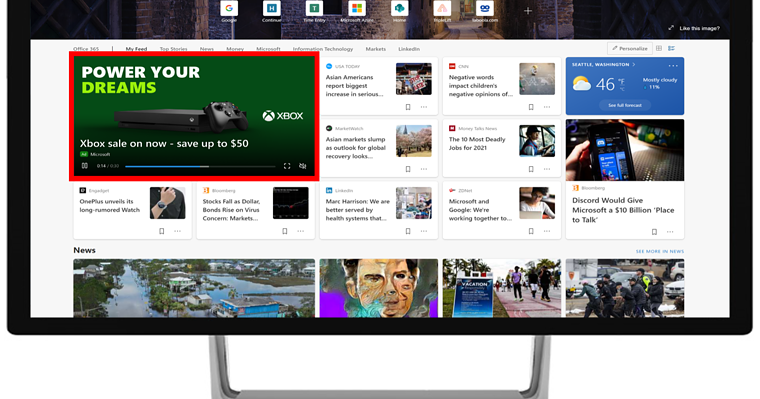Open more options for Stocks Fall story
Screen dimensions: 760x399
301,231
